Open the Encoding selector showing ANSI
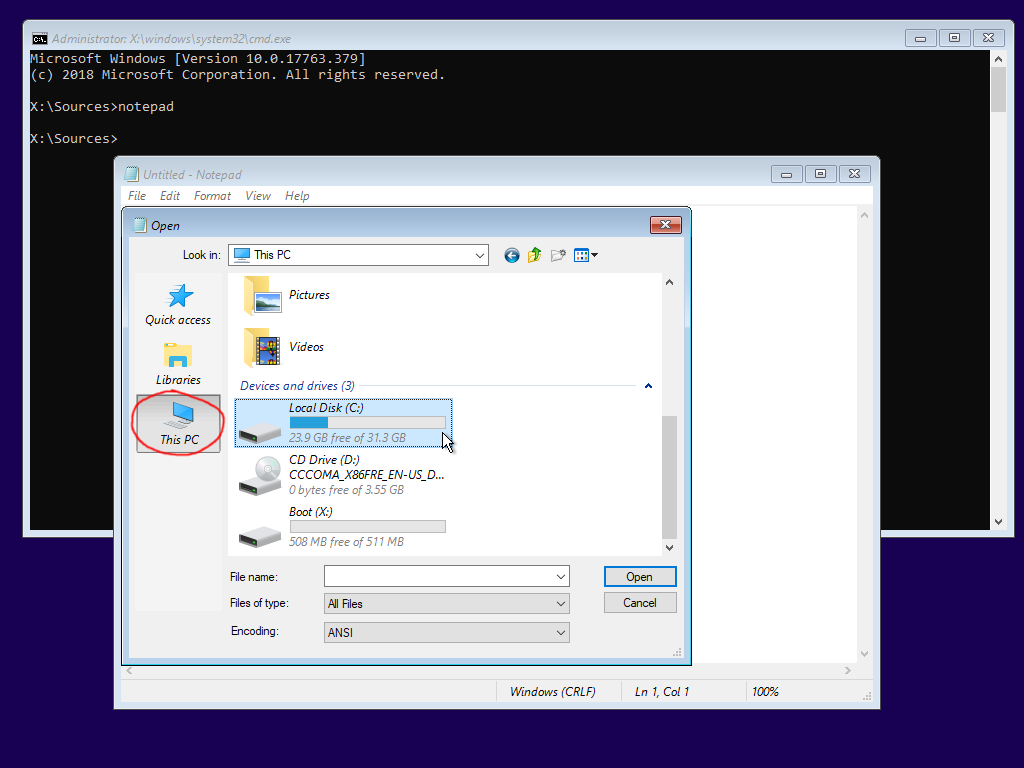 560,631
